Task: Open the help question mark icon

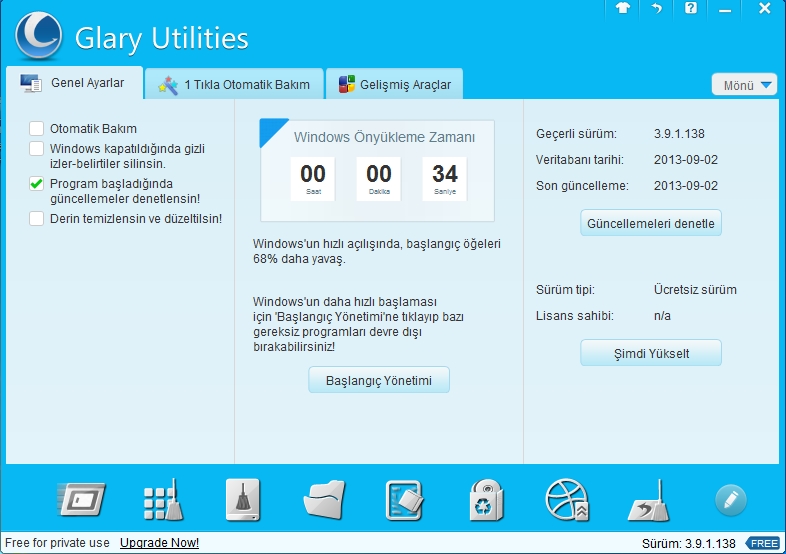Action: click(x=691, y=8)
